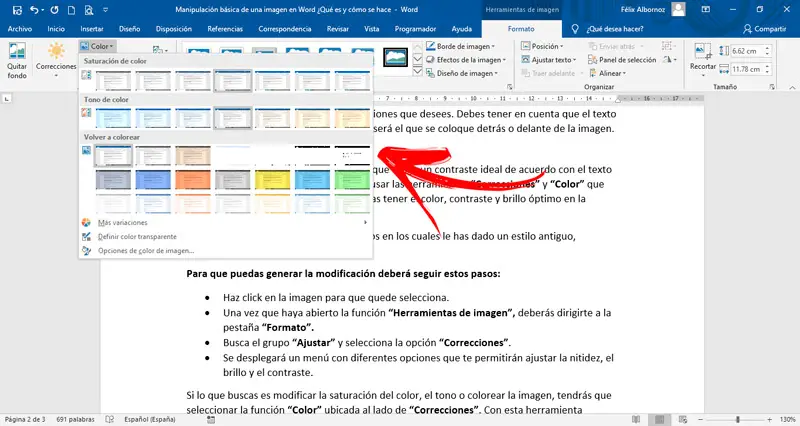Expand the Alinear dropdown

[607, 73]
